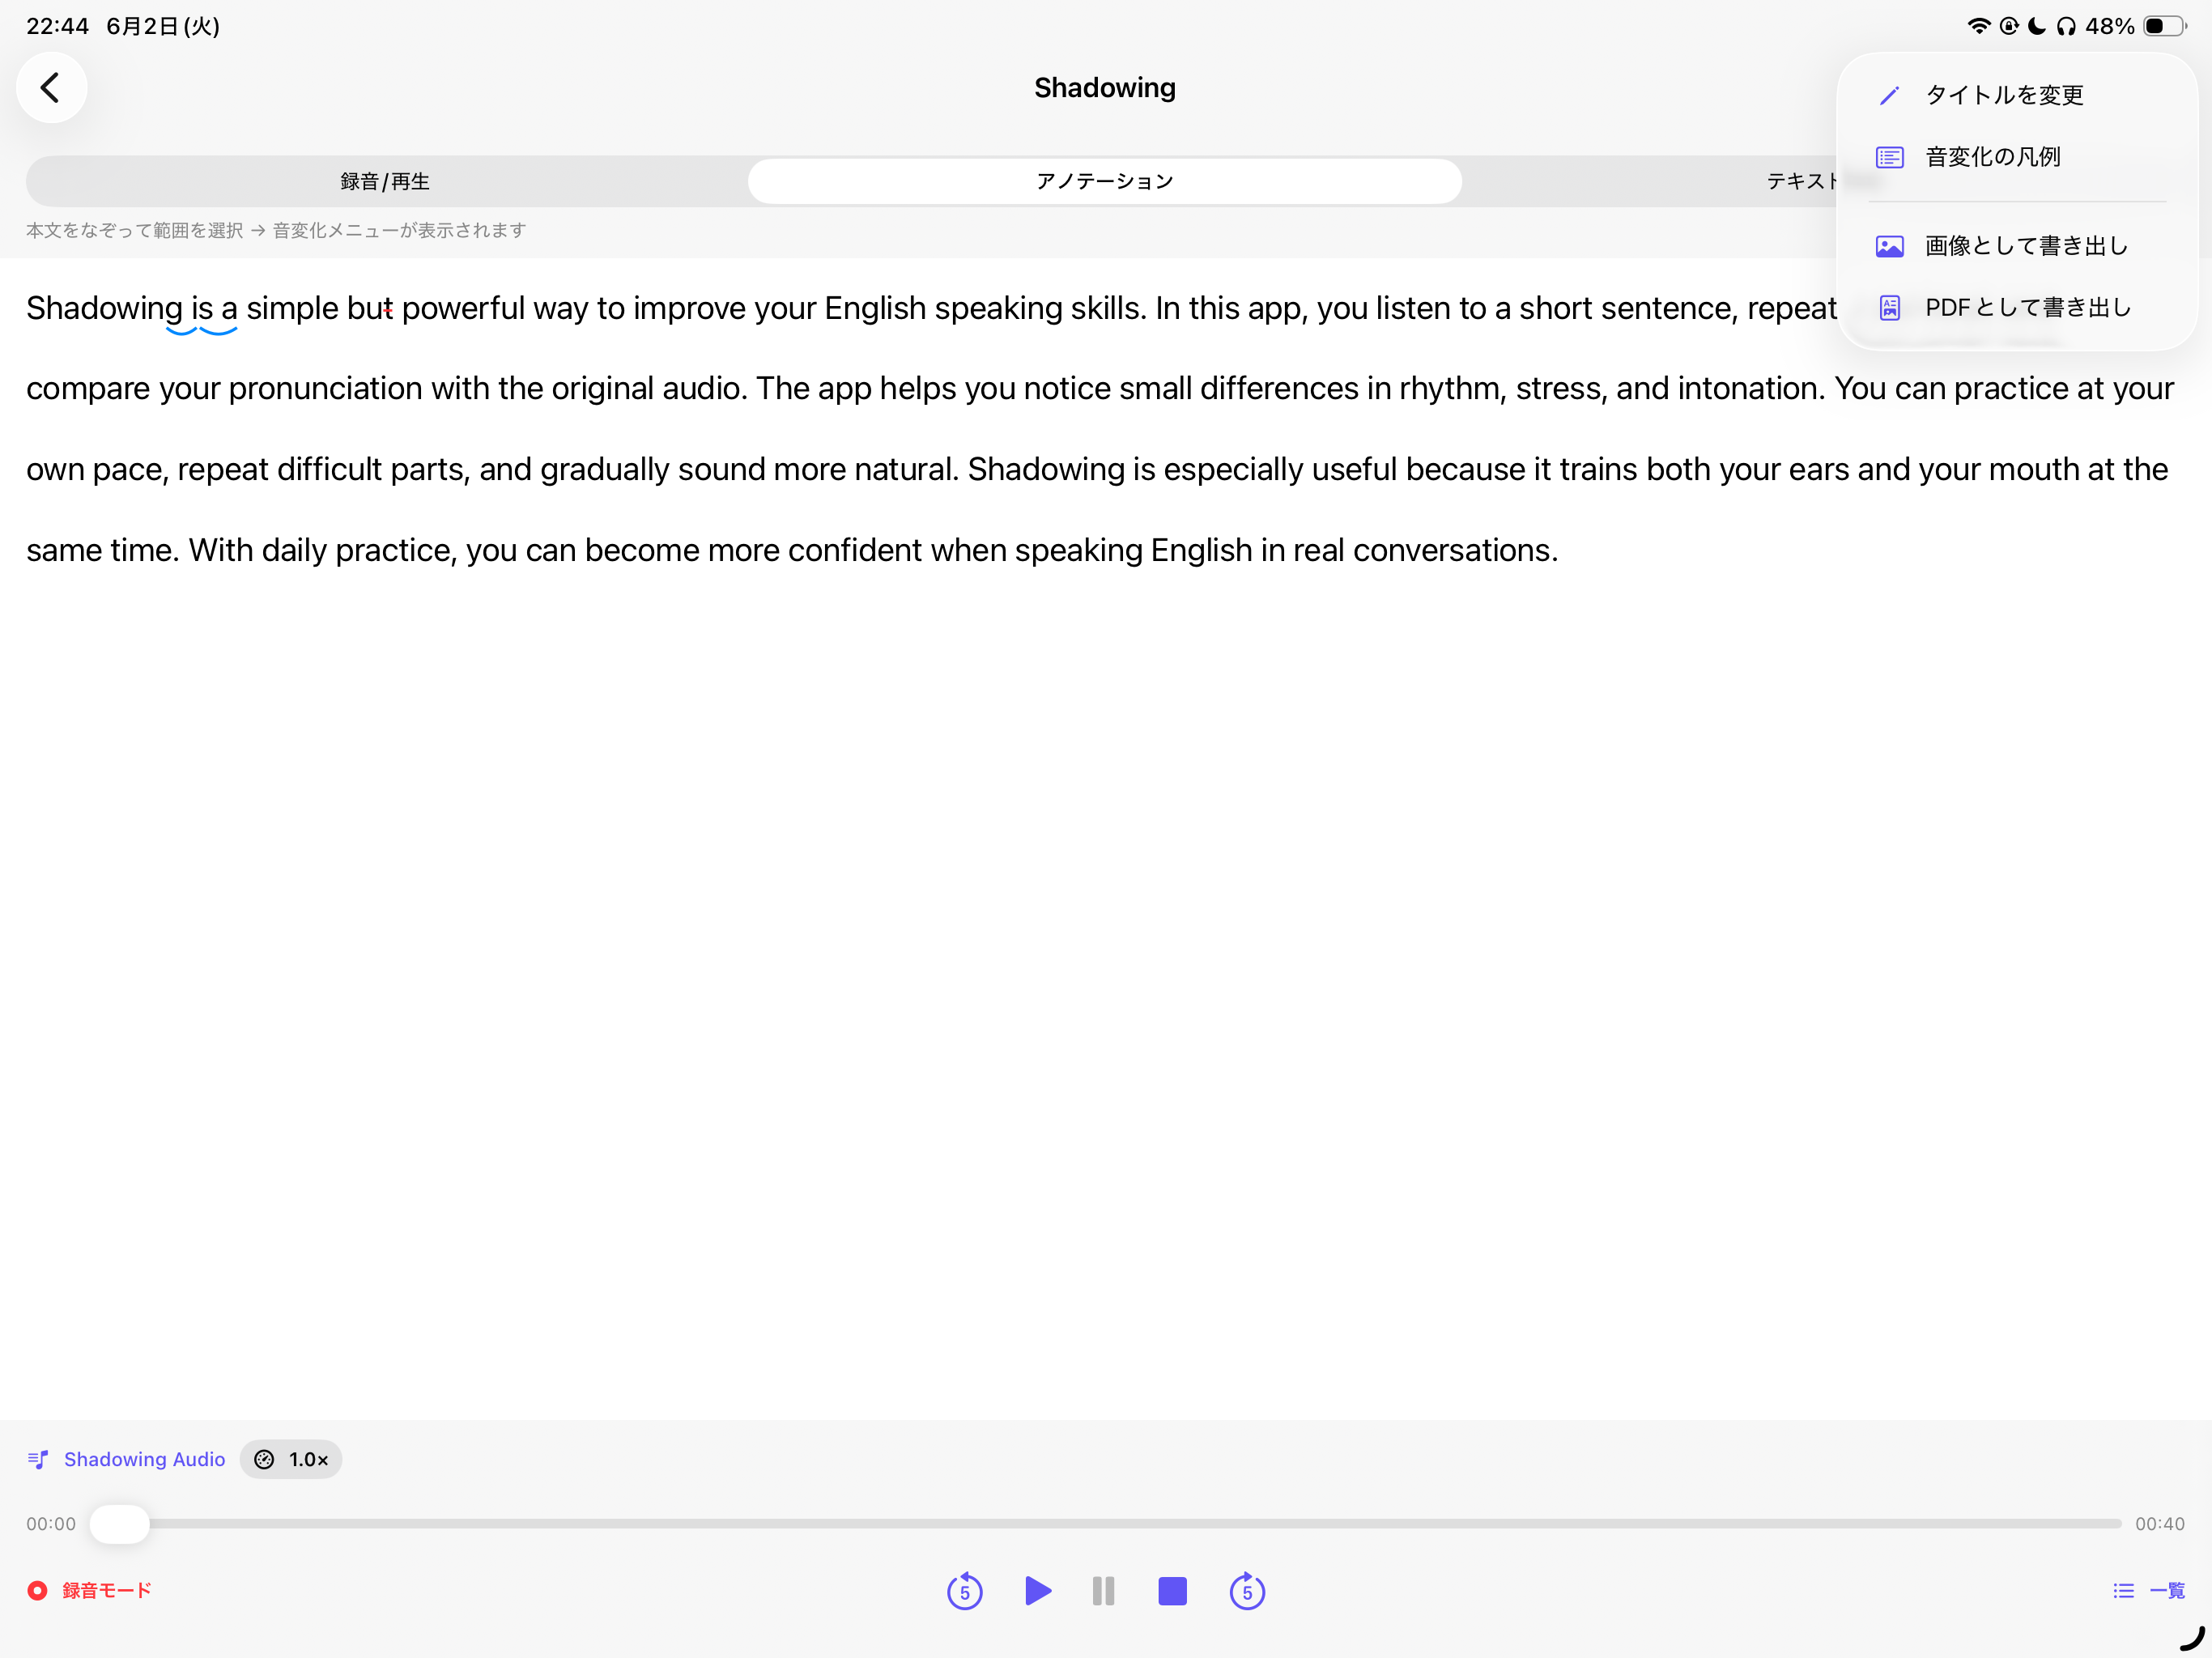Click the word "conversations" in the passage
This screenshot has height=1658, width=2212.
pos(1451,550)
